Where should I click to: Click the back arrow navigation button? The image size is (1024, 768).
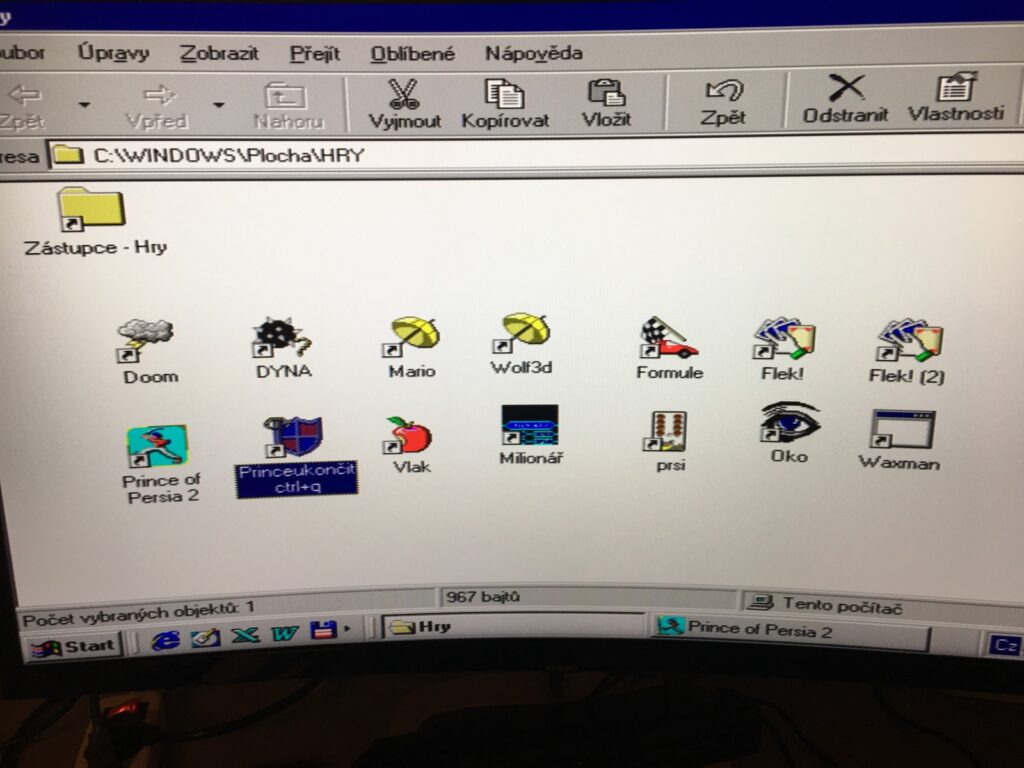click(25, 106)
